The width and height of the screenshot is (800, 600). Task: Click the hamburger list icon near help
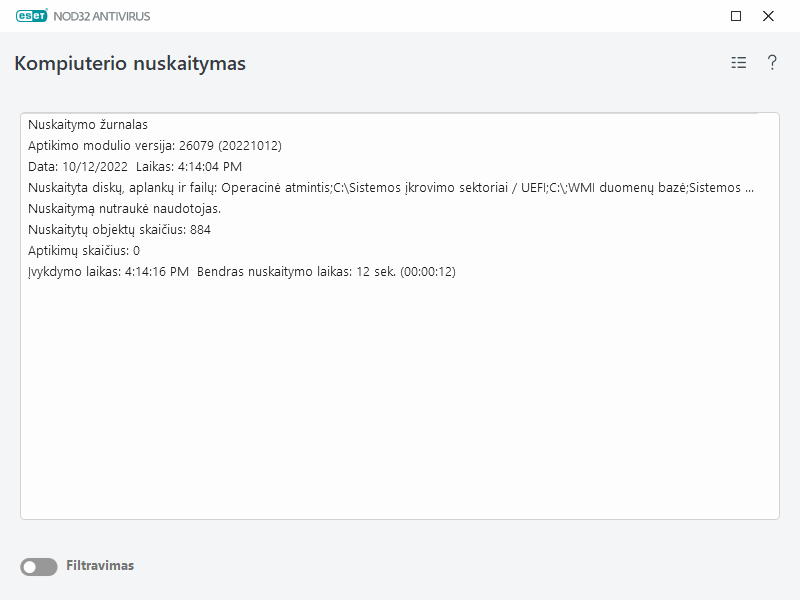(737, 62)
